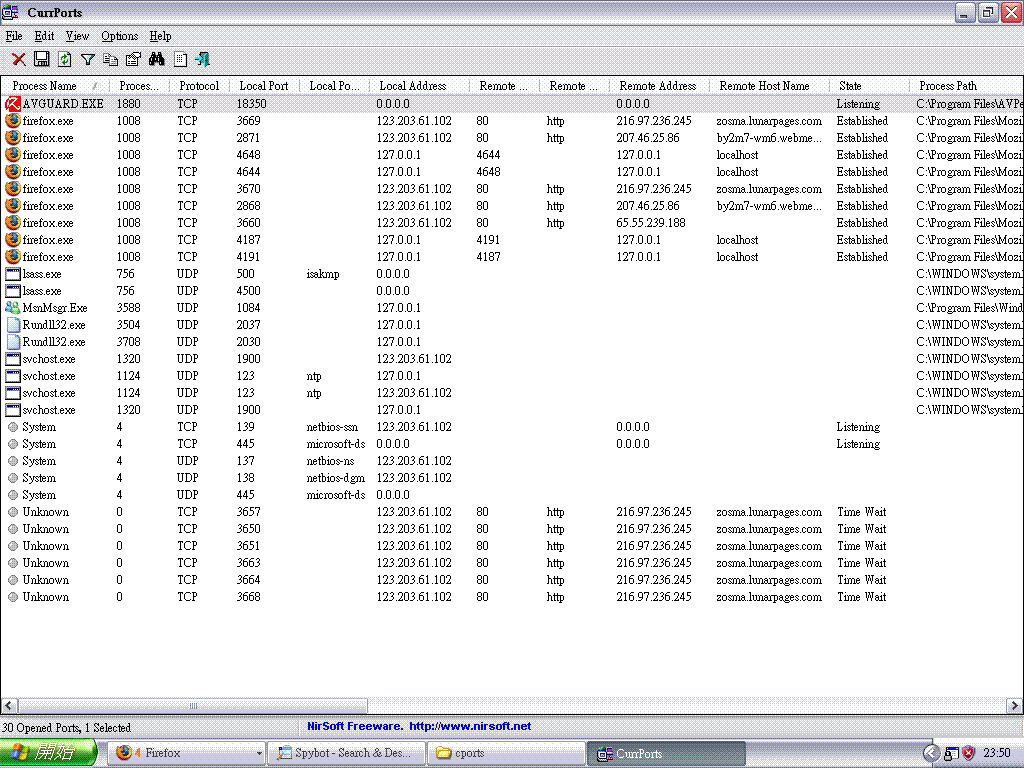Select the MsnMsgr.Exe process name

[55, 308]
